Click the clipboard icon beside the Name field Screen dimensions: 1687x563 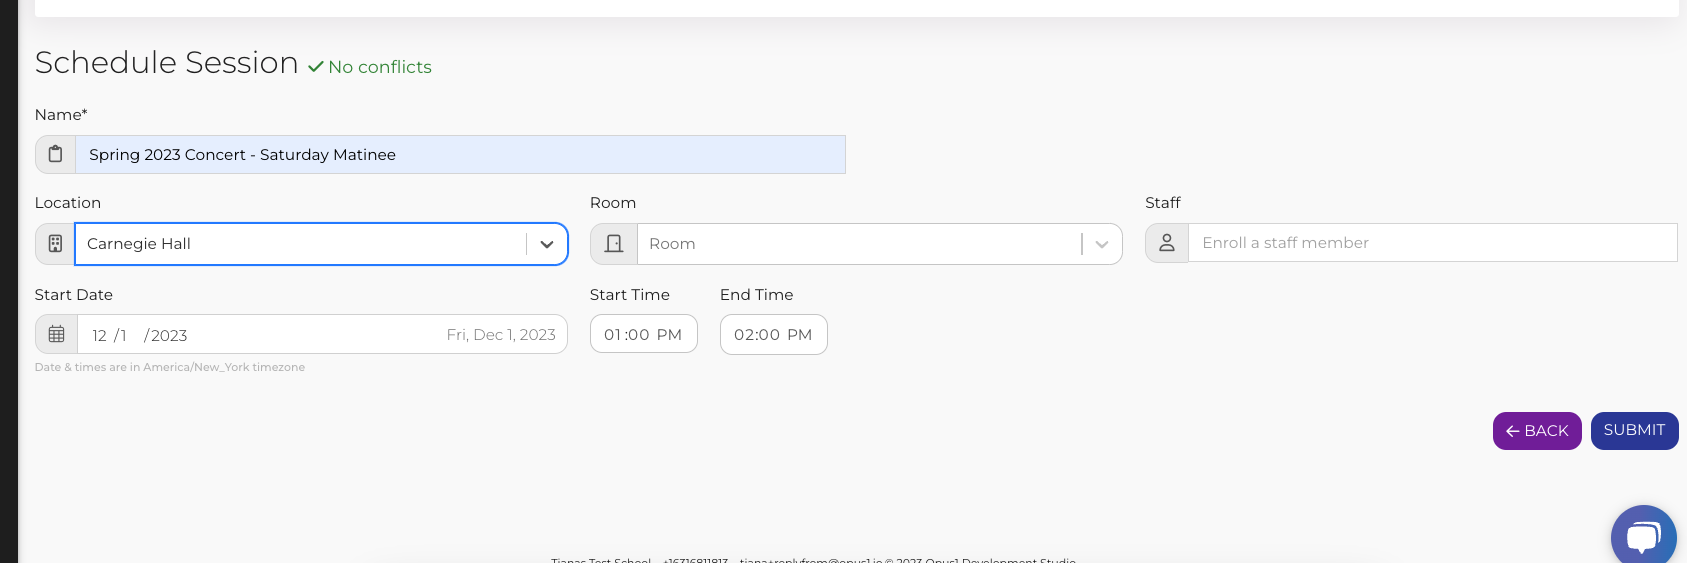coord(56,154)
